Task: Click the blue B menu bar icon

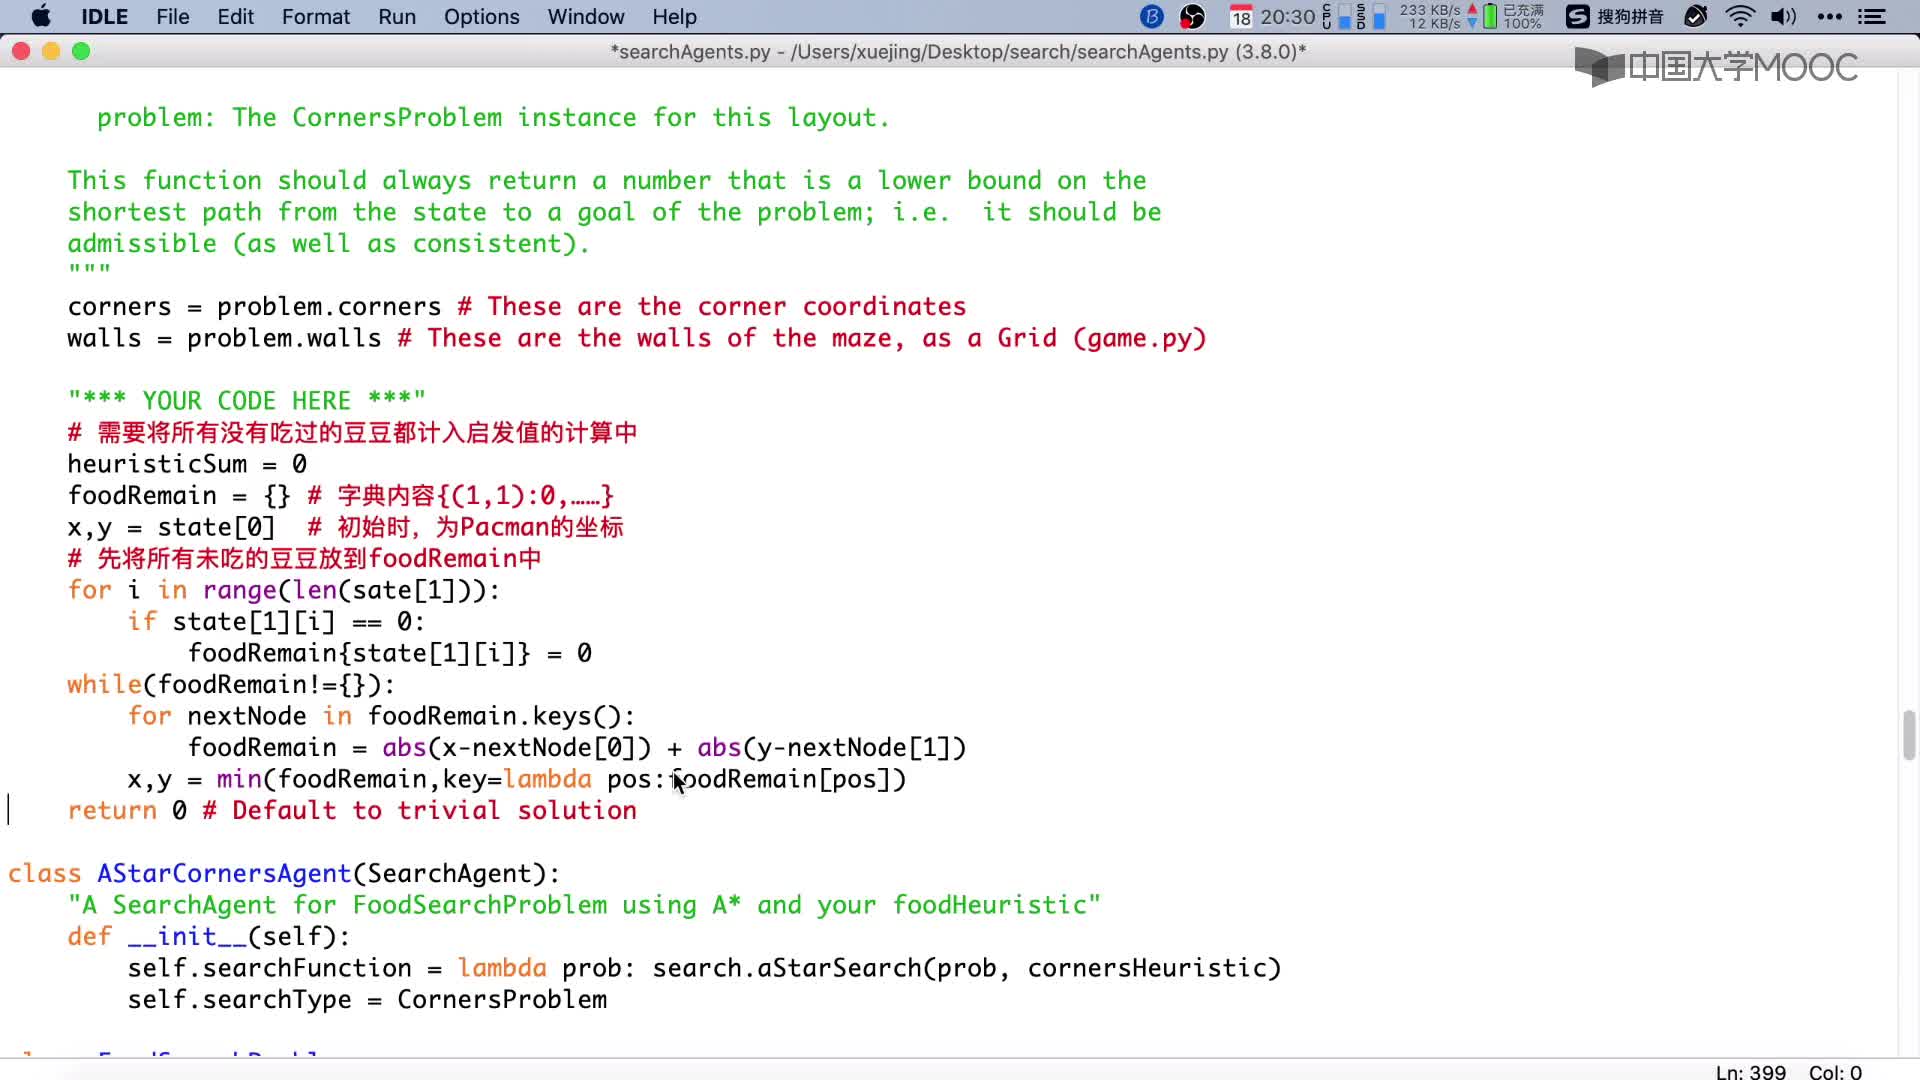Action: tap(1152, 17)
